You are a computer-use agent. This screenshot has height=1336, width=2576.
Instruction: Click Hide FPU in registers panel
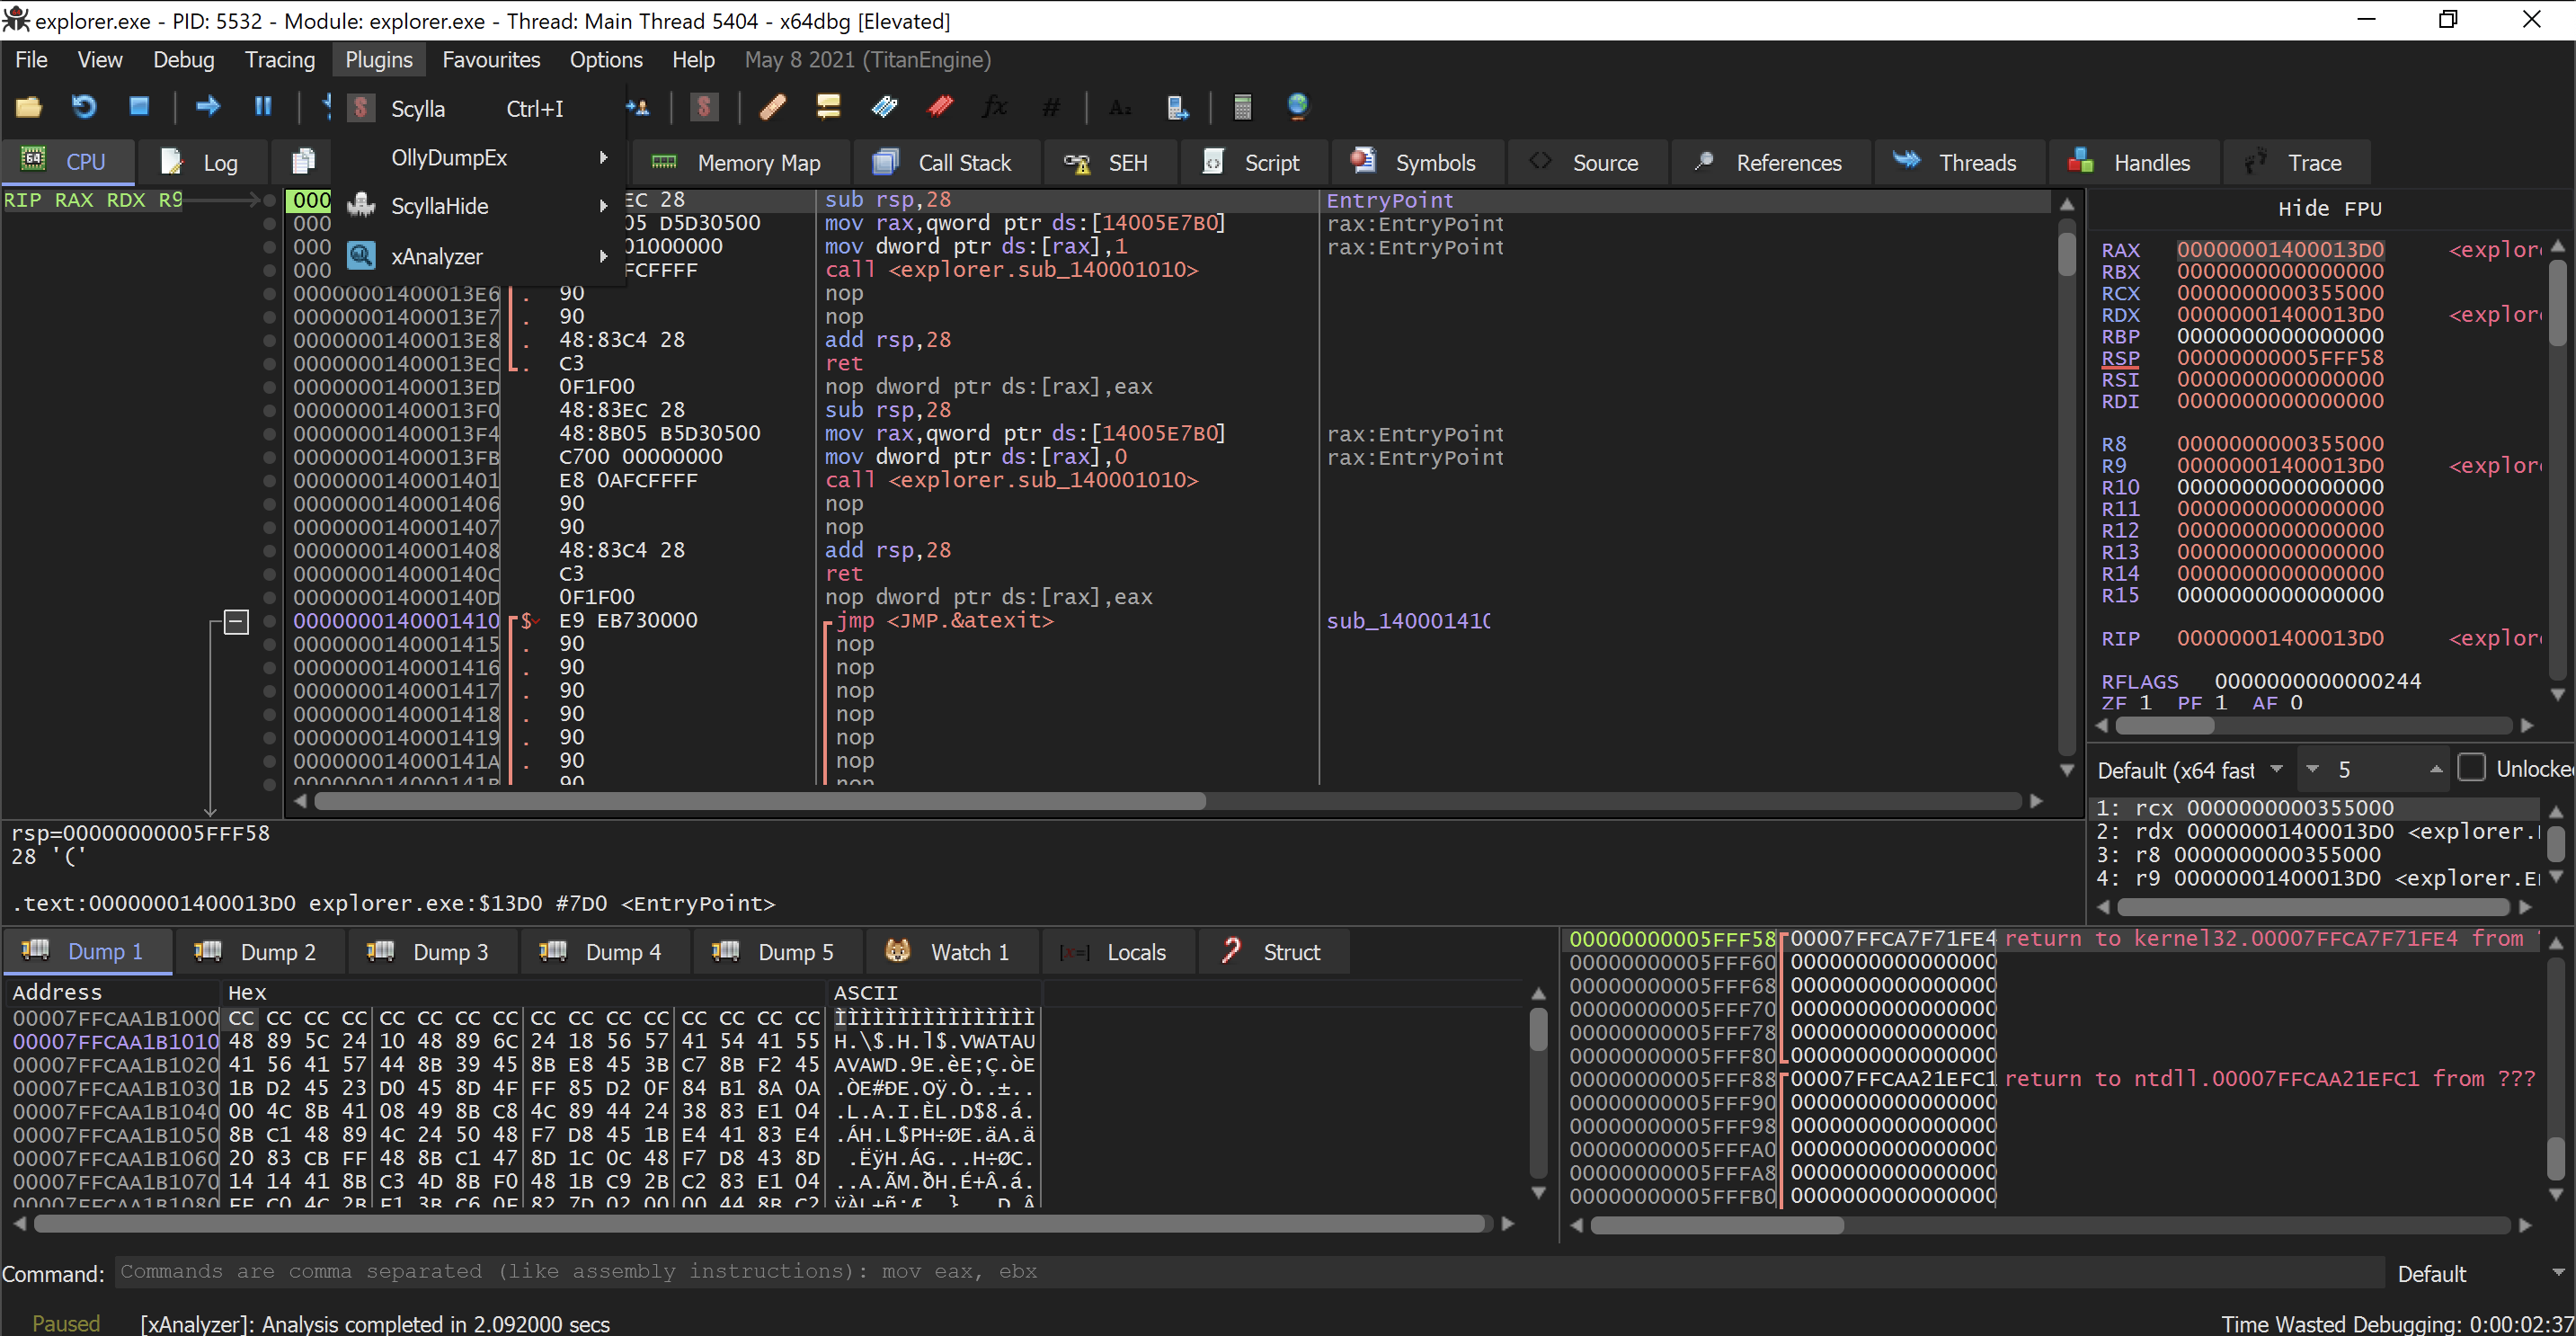coord(2329,209)
